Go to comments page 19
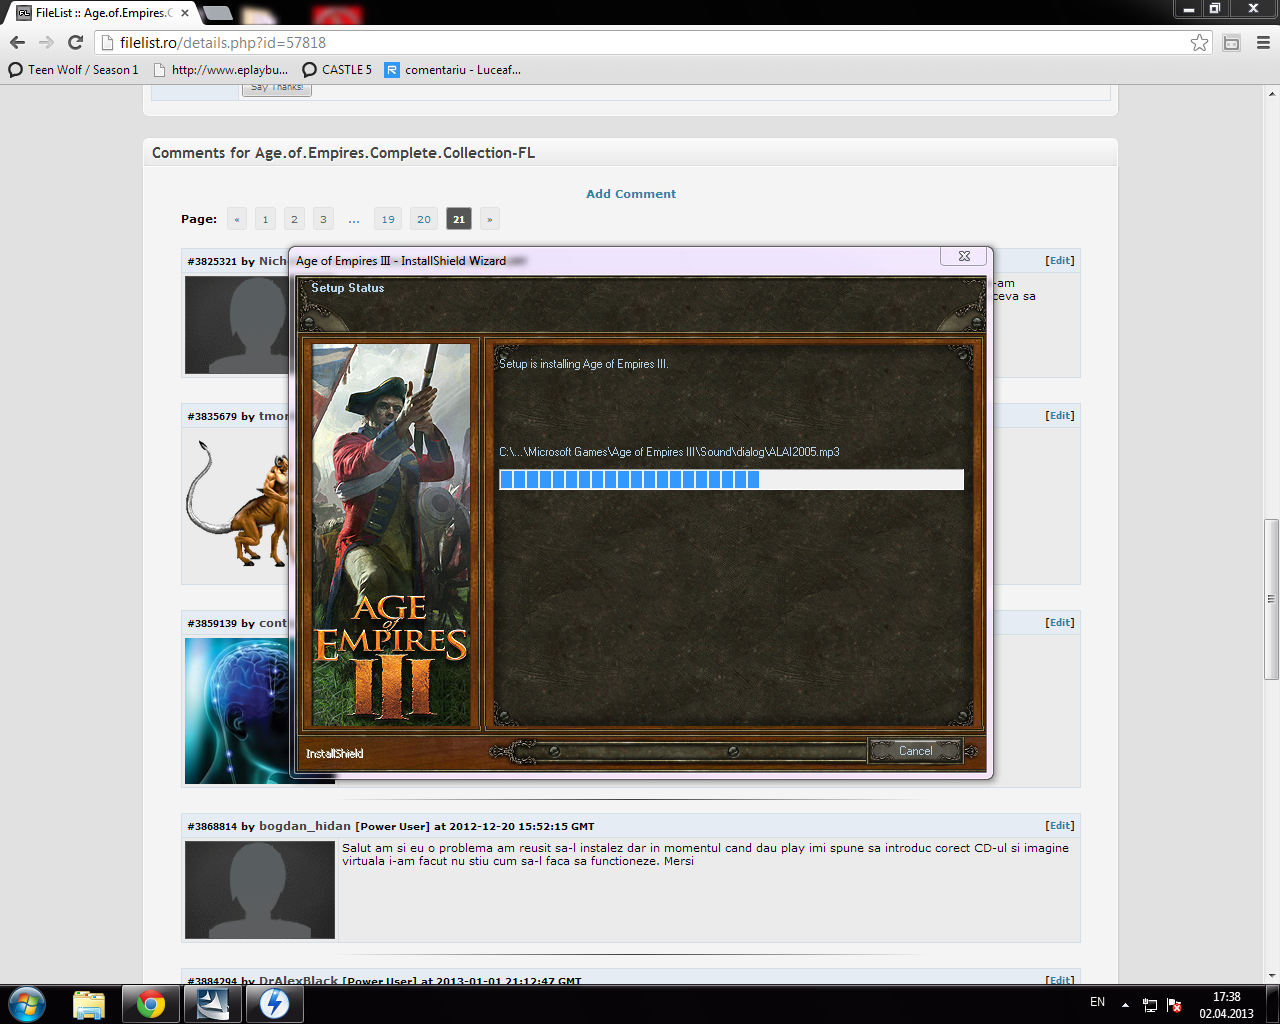Image resolution: width=1280 pixels, height=1024 pixels. [x=388, y=219]
